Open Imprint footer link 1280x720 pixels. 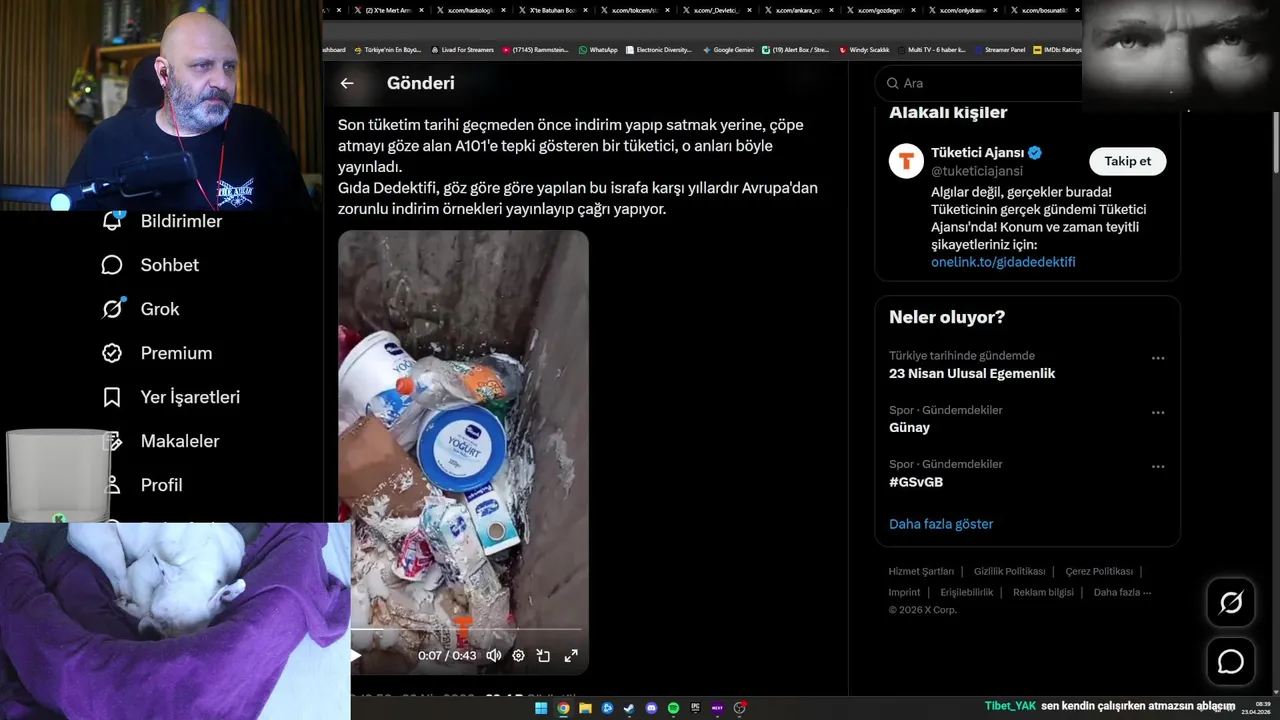click(x=904, y=592)
